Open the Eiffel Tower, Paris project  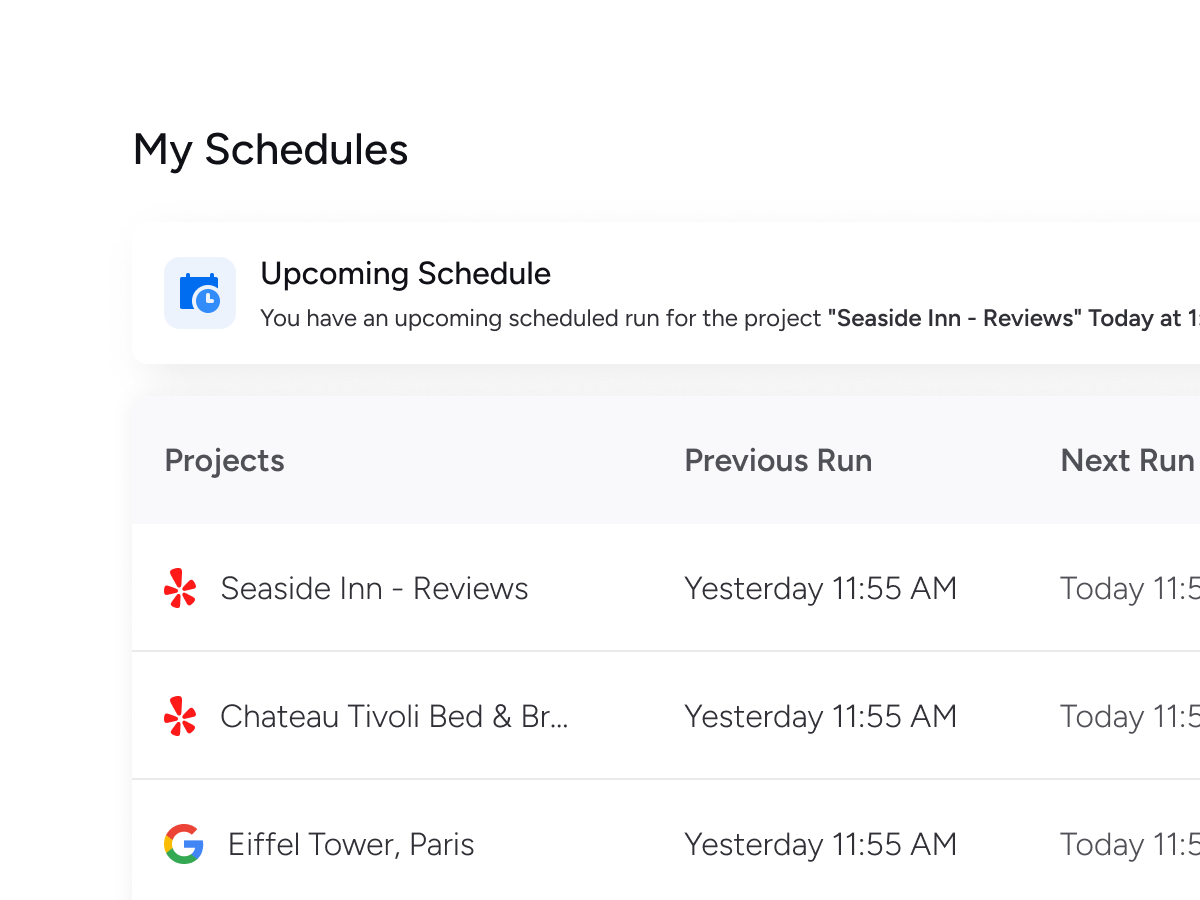point(351,844)
